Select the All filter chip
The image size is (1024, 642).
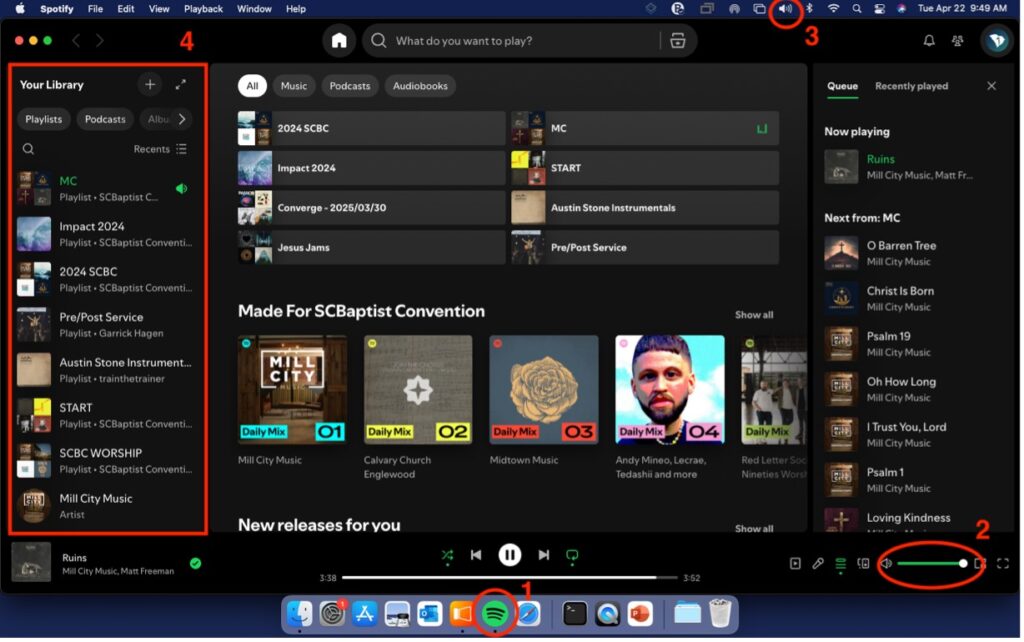click(x=252, y=86)
